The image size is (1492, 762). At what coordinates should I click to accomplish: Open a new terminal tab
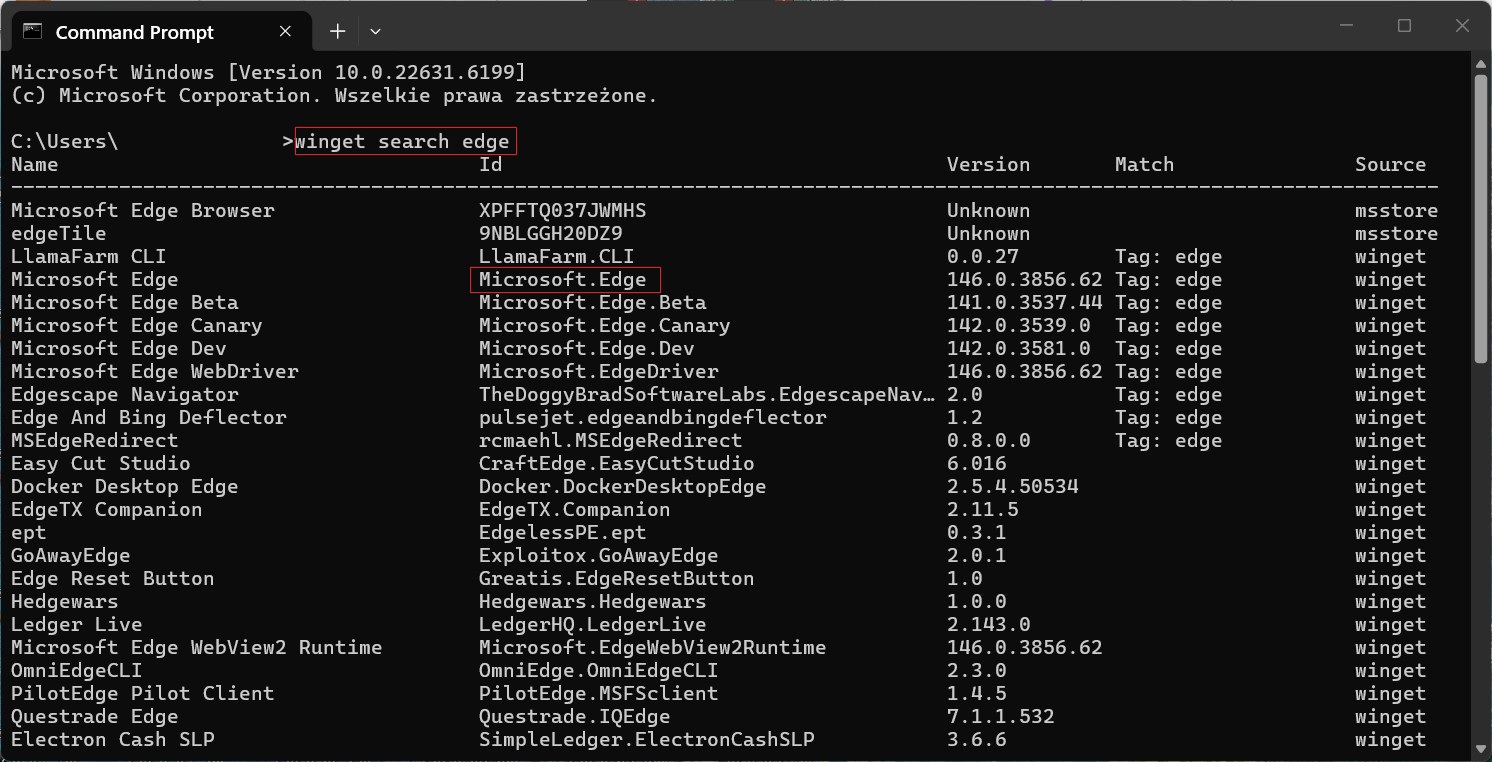click(337, 31)
